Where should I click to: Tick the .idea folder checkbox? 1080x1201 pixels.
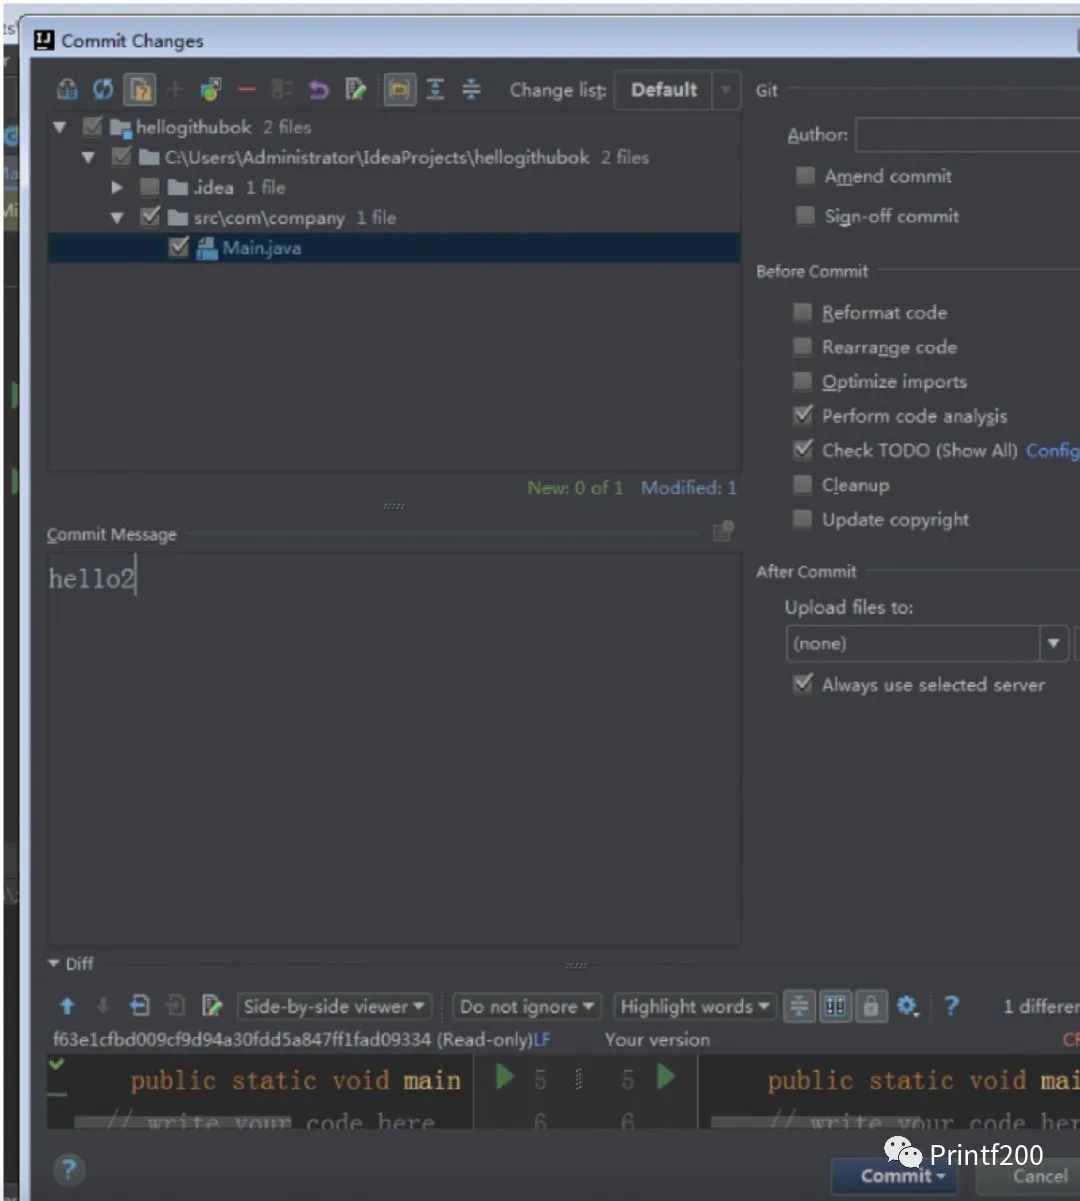coord(150,188)
